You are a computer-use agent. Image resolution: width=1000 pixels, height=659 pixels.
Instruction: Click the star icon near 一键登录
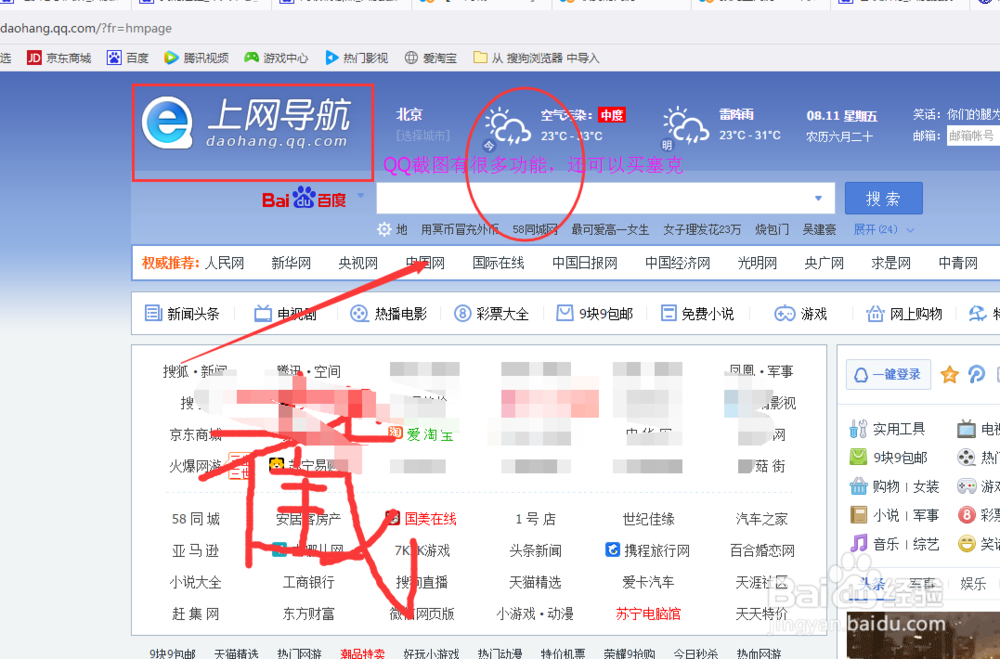950,375
